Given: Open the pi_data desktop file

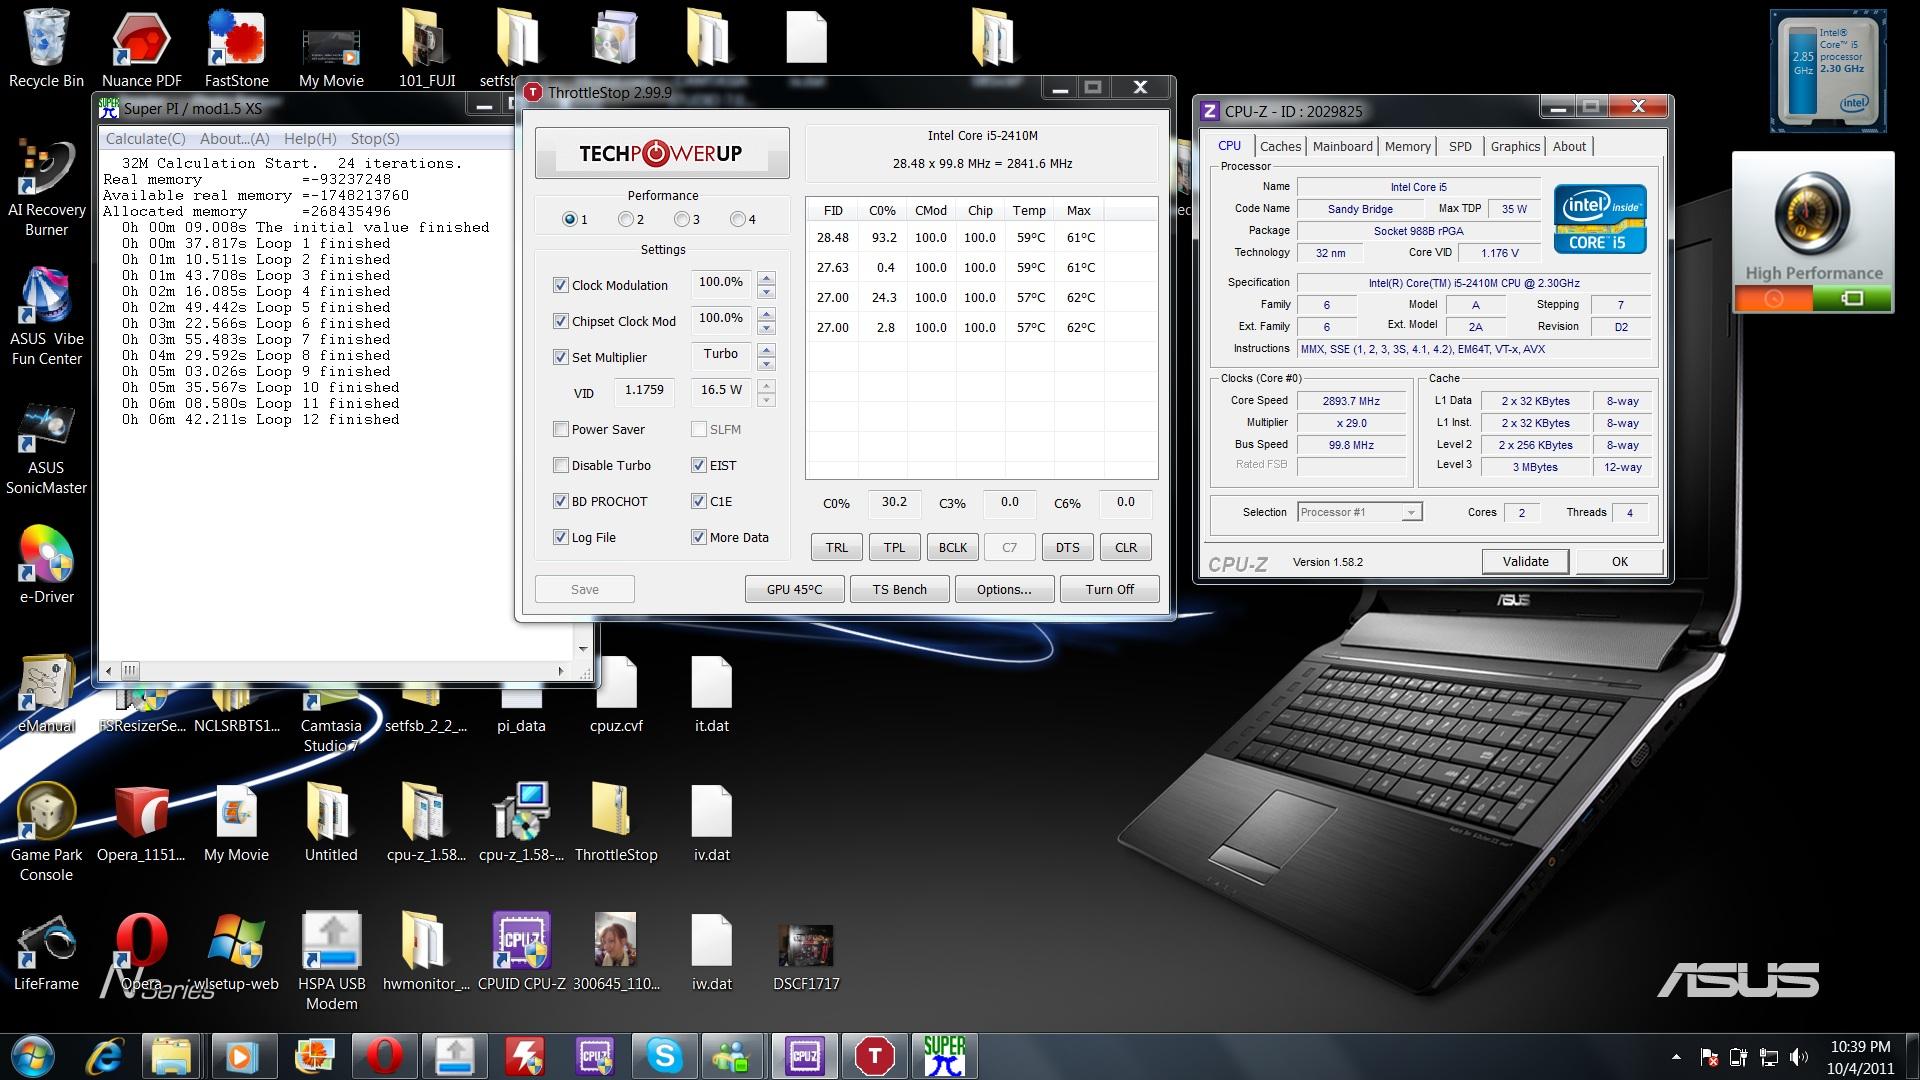Looking at the screenshot, I should pos(521,710).
